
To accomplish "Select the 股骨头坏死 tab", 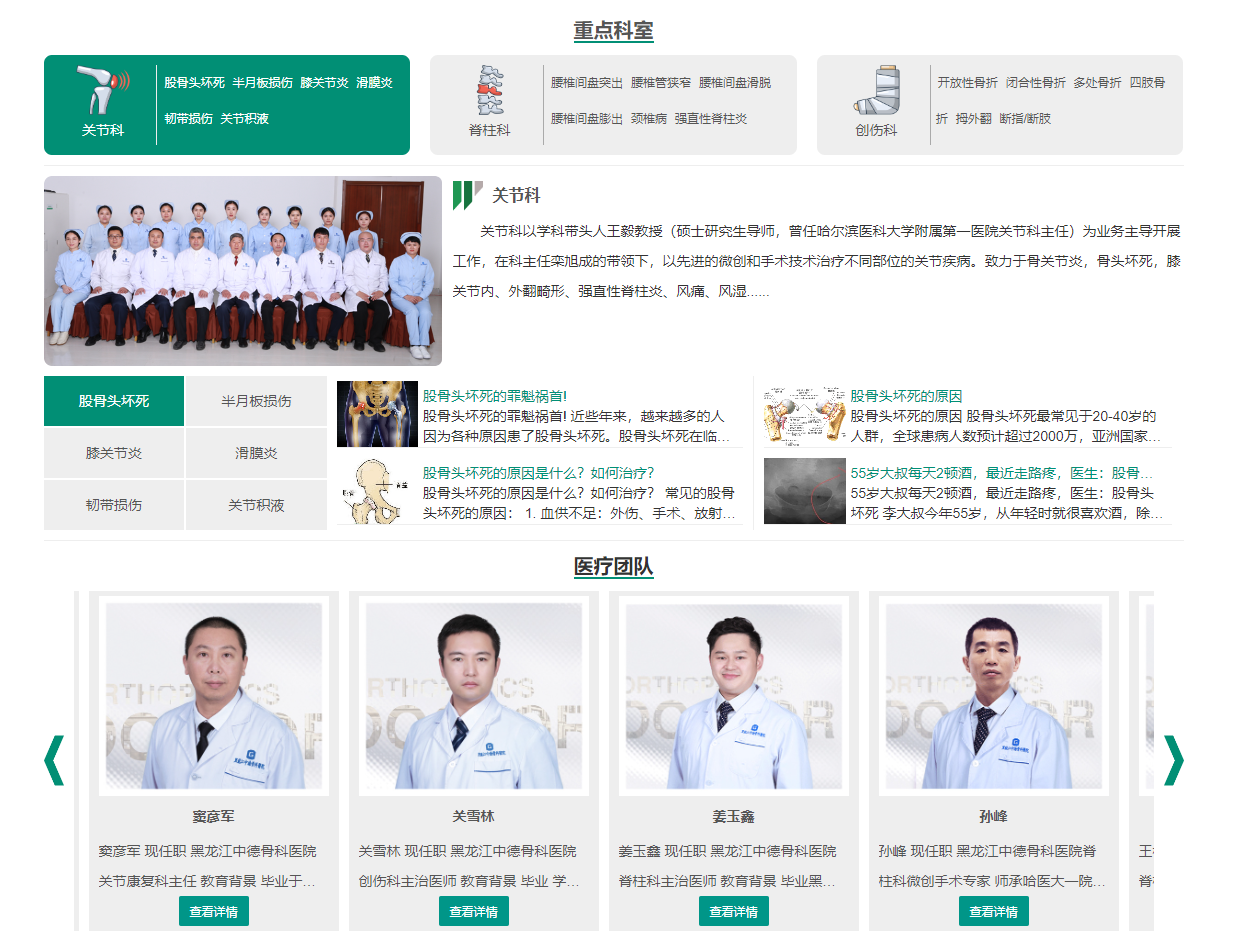I will coord(114,401).
